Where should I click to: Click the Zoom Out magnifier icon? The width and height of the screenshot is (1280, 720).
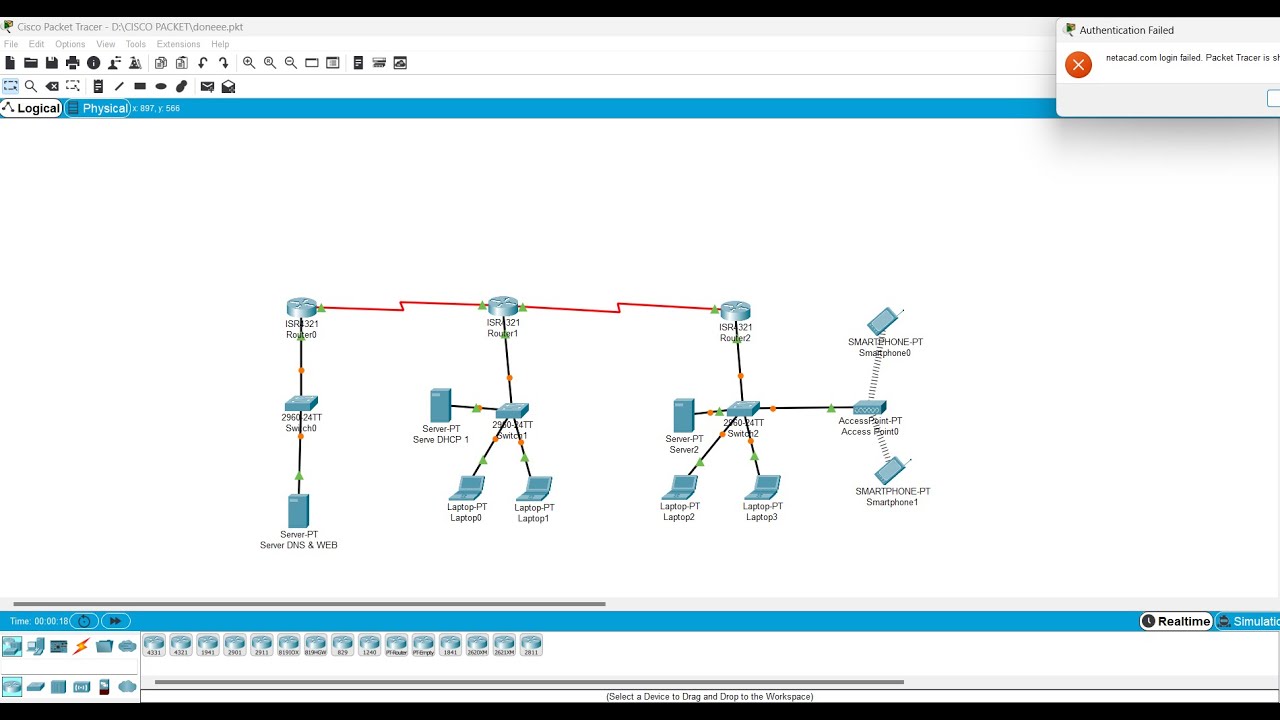click(291, 63)
